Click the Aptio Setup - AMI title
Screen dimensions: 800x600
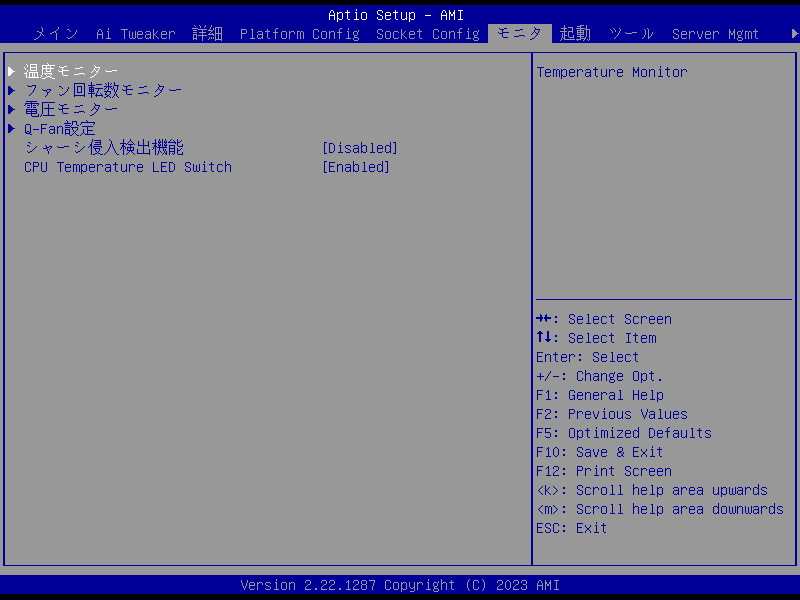(x=395, y=15)
